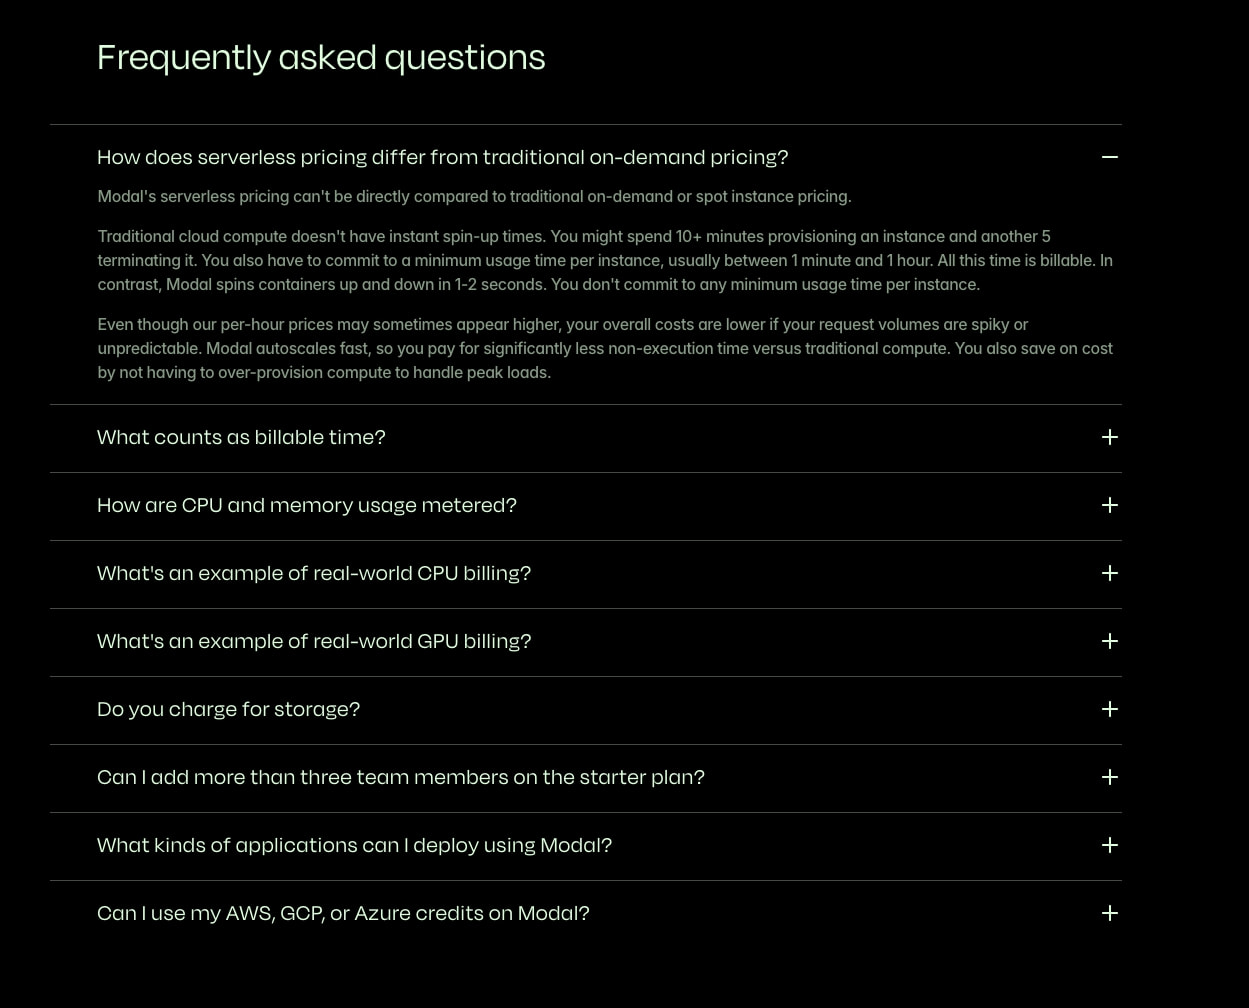Click the paragraph about traditional cloud spin-up times
Viewport: 1249px width, 1008px height.
click(605, 260)
